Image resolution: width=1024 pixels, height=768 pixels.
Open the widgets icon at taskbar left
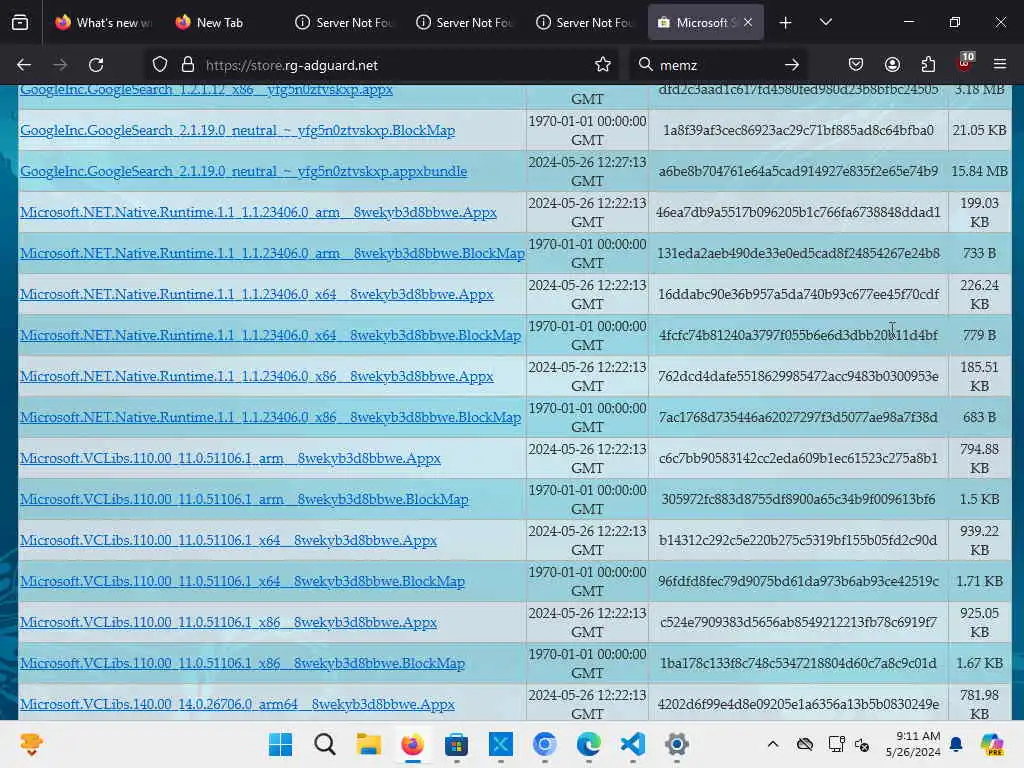tap(31, 744)
